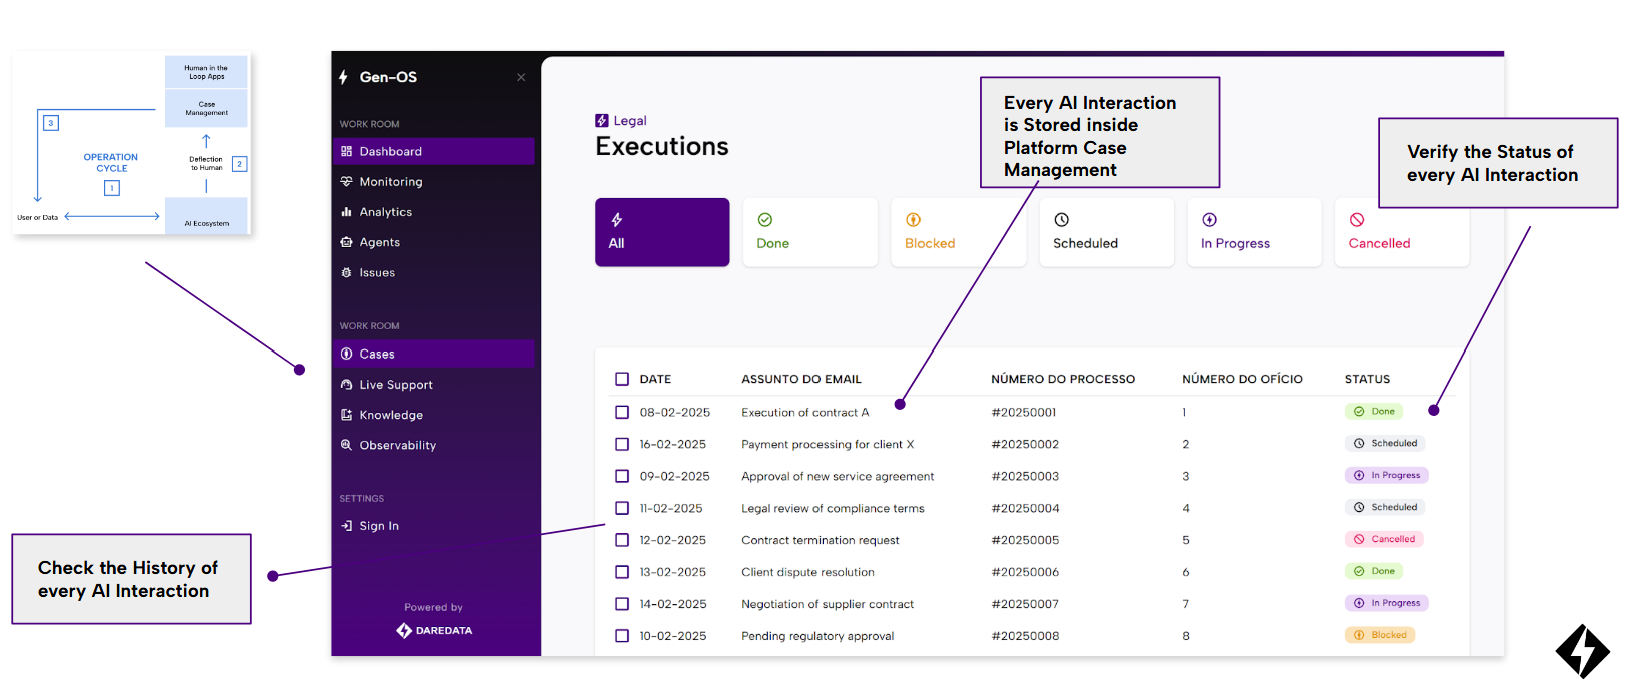This screenshot has height=700, width=1632.
Task: Select Cases in the sidebar
Action: tap(434, 354)
